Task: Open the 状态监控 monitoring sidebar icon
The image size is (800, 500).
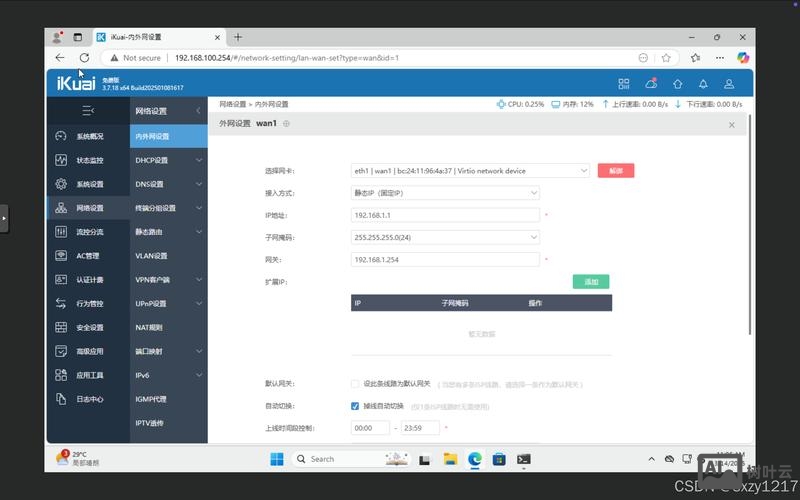Action: [x=61, y=160]
